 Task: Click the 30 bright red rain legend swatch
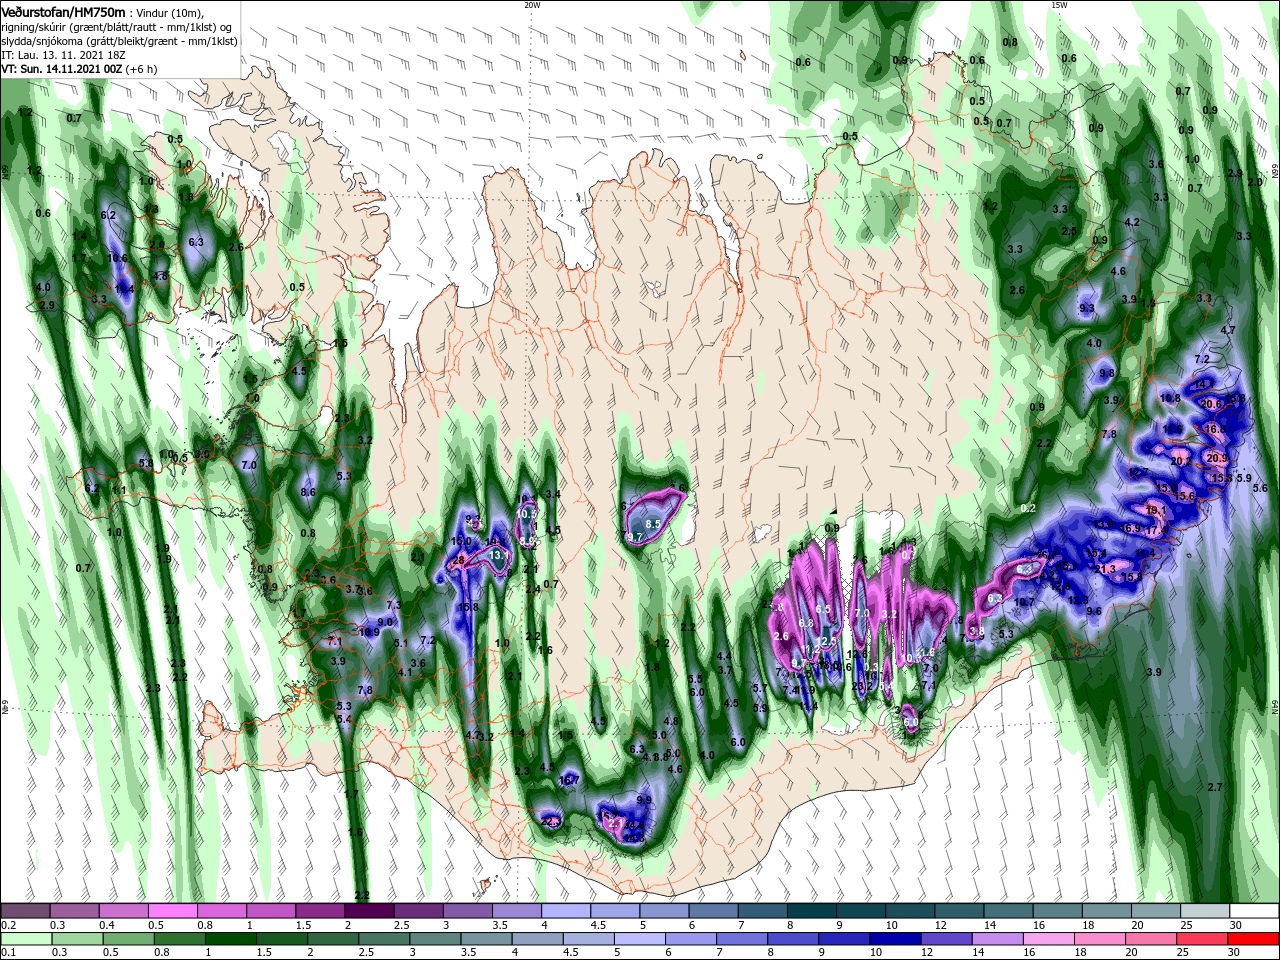tap(1252, 939)
